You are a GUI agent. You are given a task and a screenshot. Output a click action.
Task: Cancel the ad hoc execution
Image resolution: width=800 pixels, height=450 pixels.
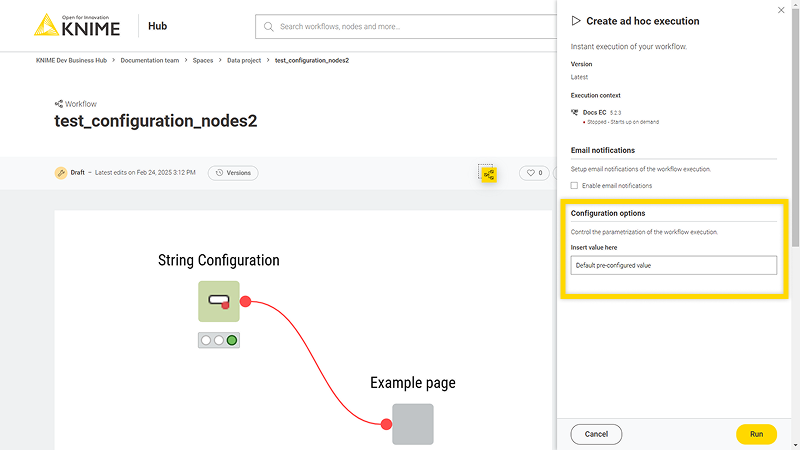click(596, 434)
